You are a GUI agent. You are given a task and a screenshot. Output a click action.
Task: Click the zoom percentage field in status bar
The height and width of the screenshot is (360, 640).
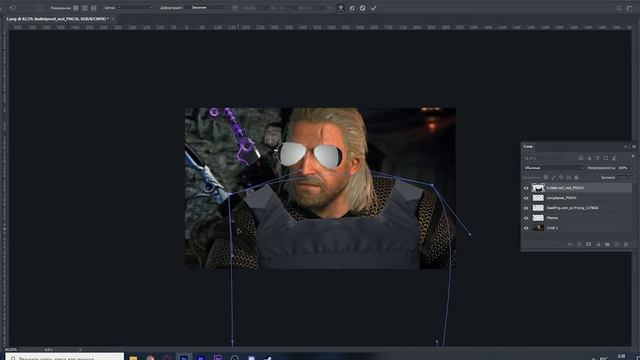click(11, 349)
